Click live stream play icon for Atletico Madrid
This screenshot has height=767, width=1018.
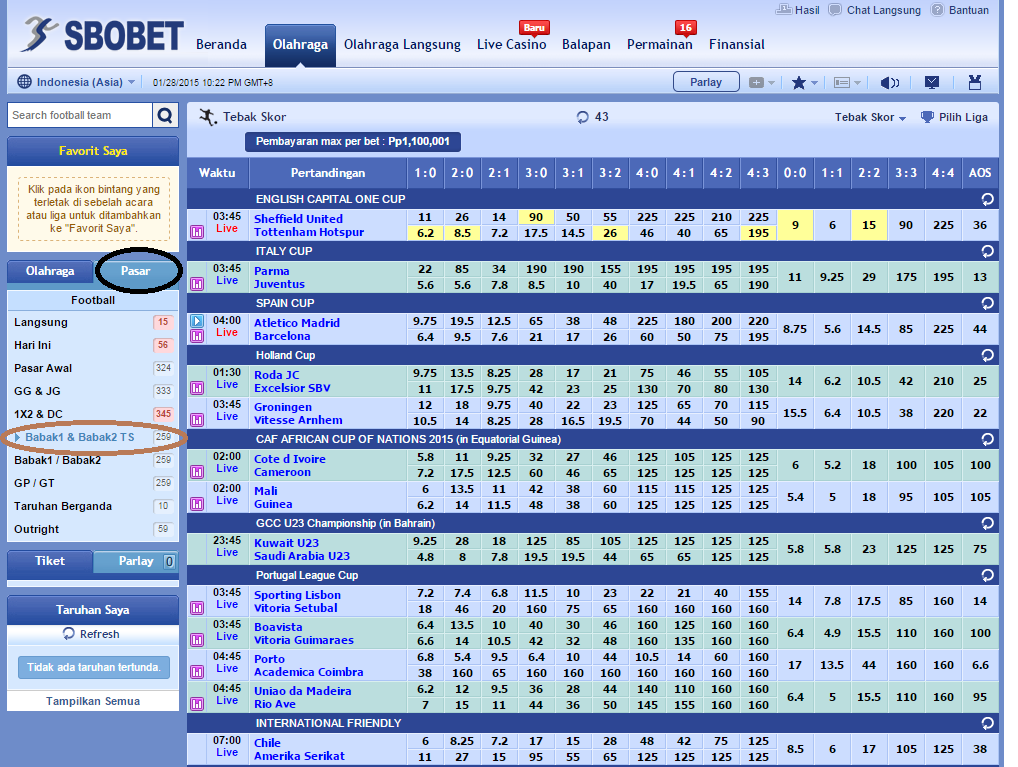click(197, 321)
